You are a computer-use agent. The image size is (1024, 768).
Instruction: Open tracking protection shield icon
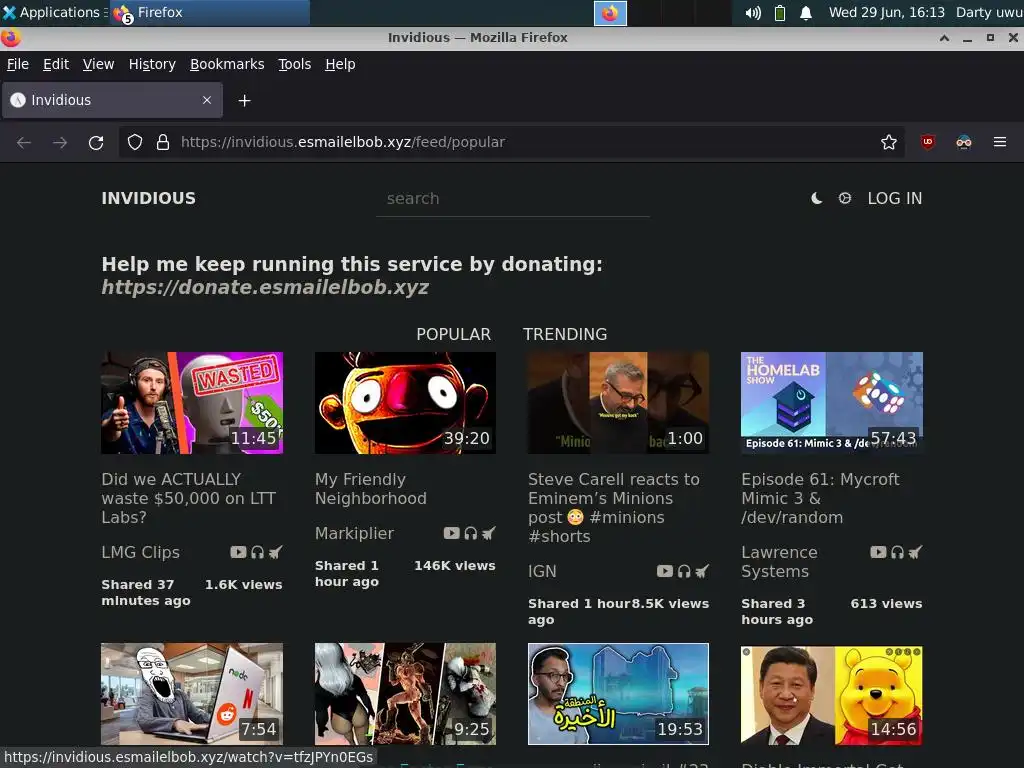135,142
